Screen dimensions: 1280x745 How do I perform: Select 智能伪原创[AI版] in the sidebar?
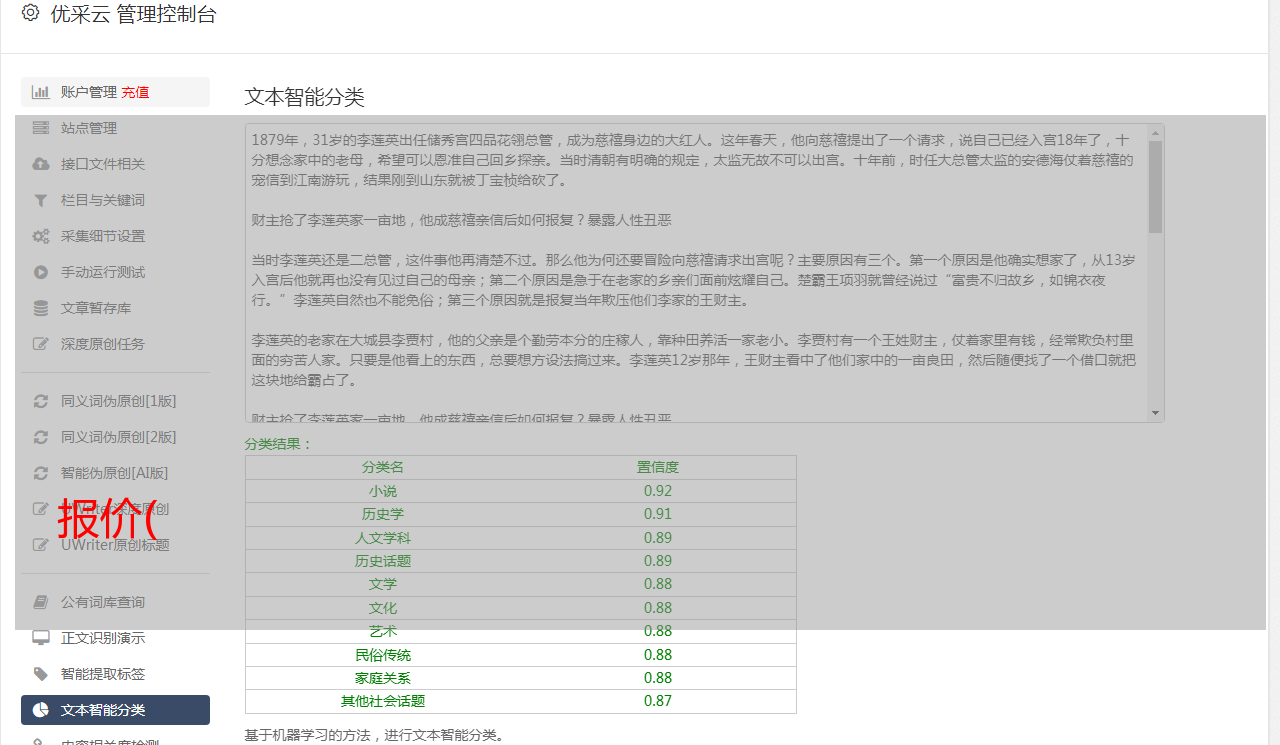point(114,473)
